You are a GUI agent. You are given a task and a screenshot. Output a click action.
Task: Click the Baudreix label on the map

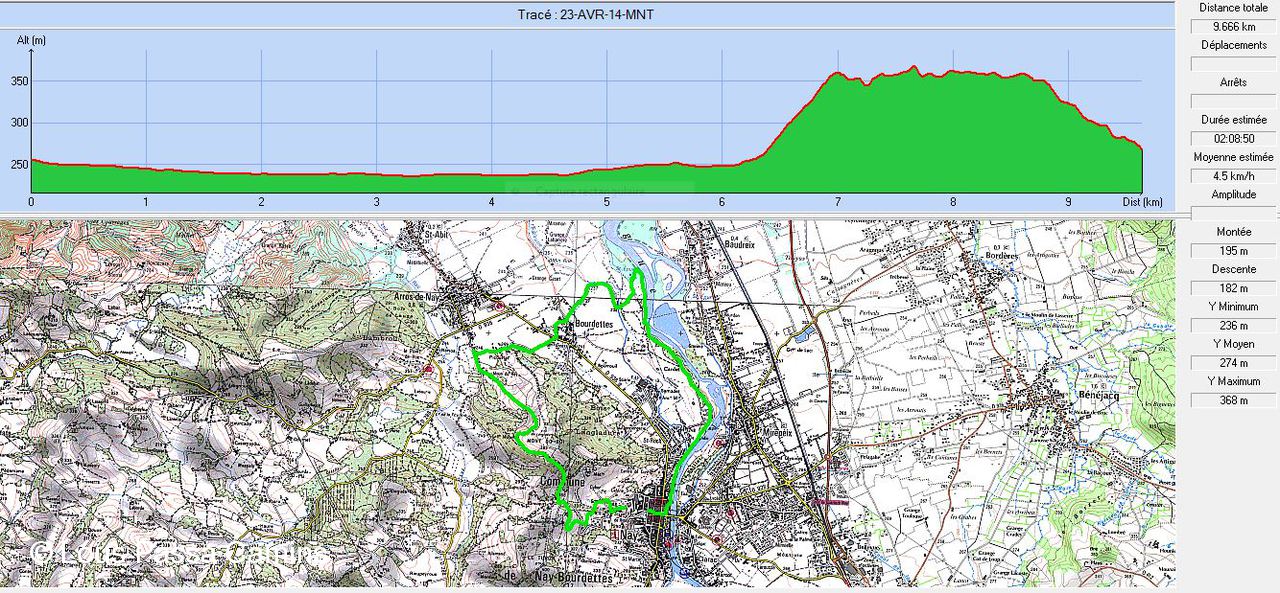738,241
